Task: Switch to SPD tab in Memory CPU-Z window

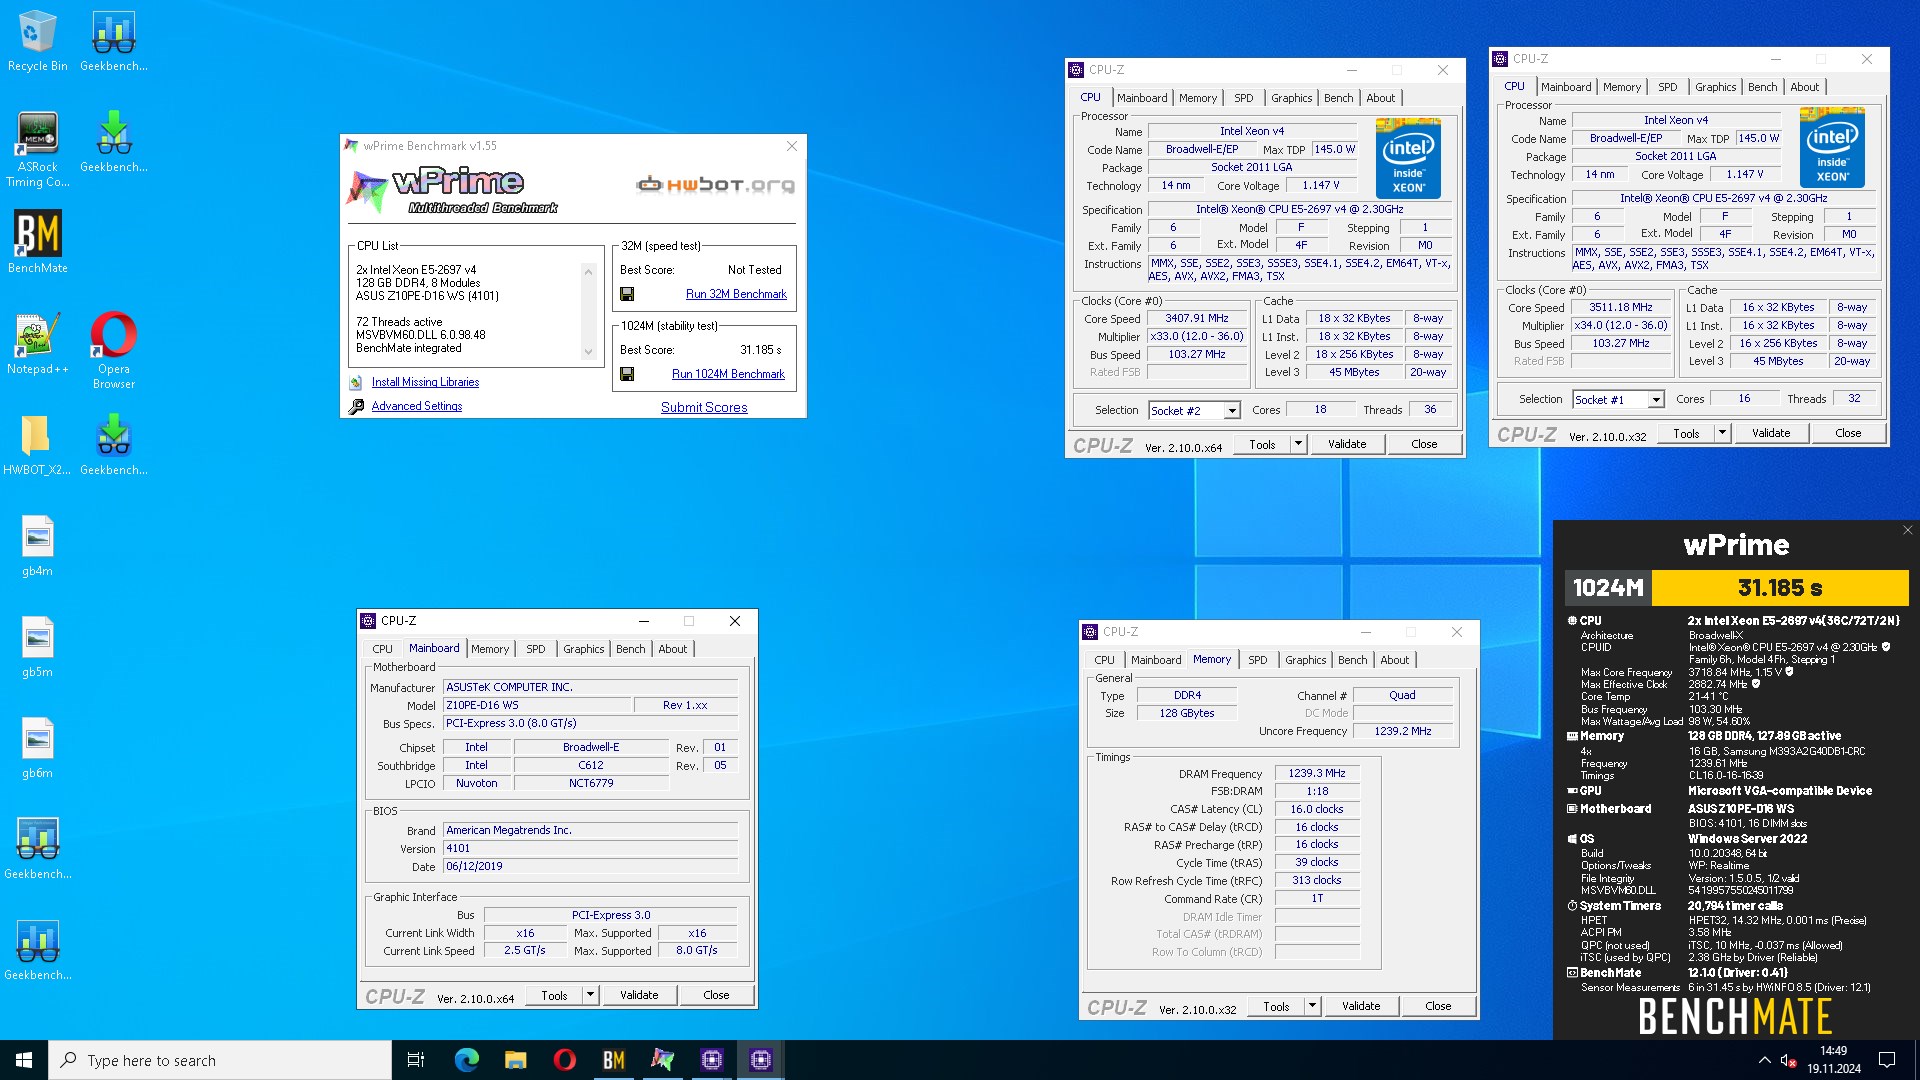Action: click(1258, 660)
